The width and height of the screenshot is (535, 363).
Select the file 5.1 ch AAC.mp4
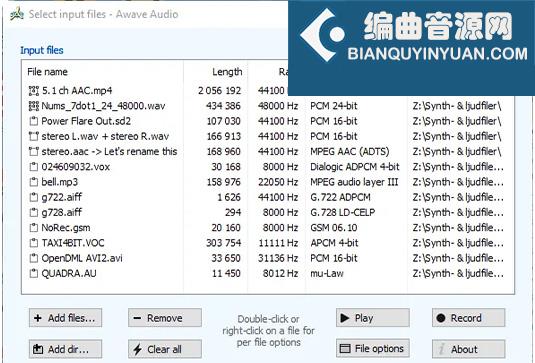[x=77, y=91]
